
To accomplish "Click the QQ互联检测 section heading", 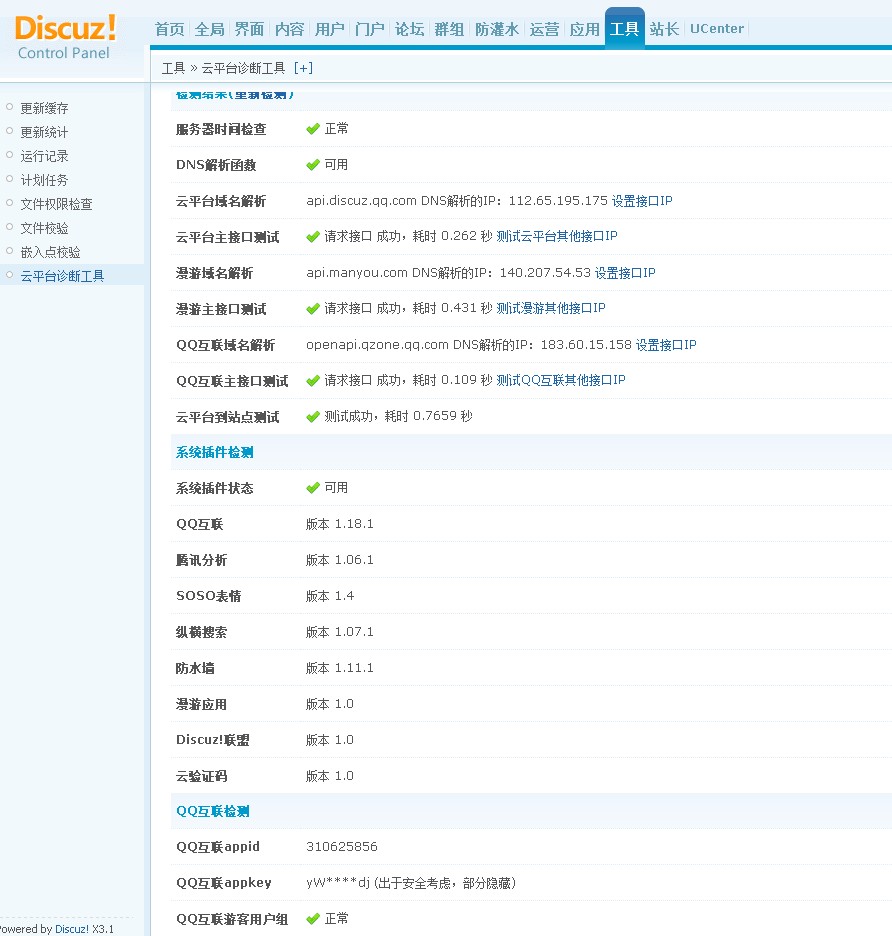I will pyautogui.click(x=213, y=811).
